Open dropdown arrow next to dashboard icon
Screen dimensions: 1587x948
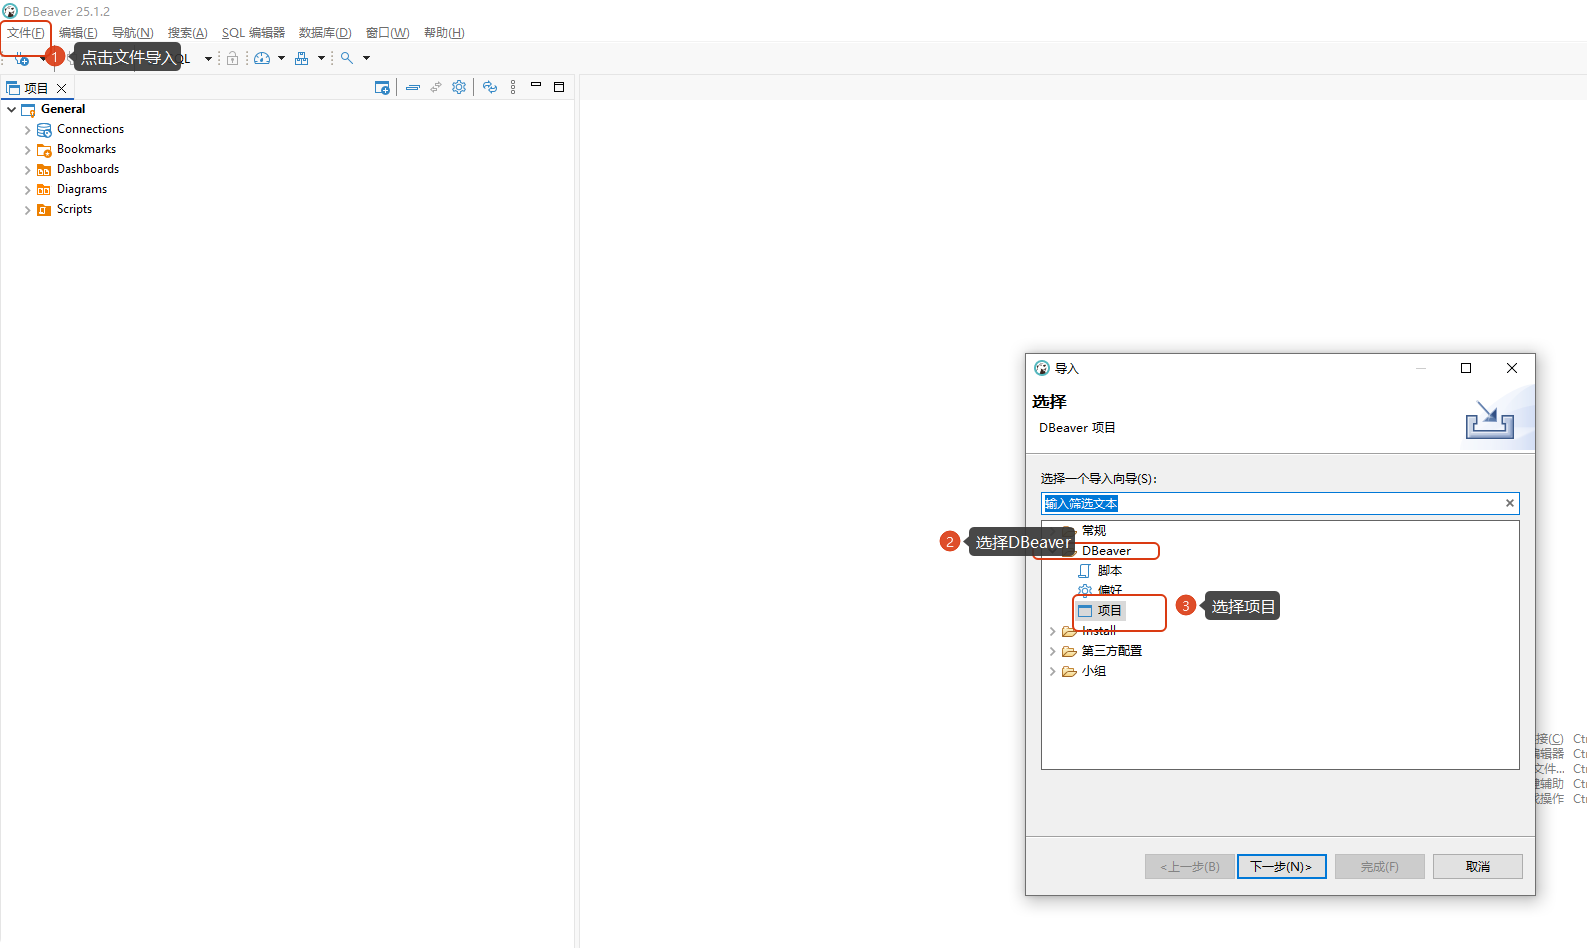[281, 58]
